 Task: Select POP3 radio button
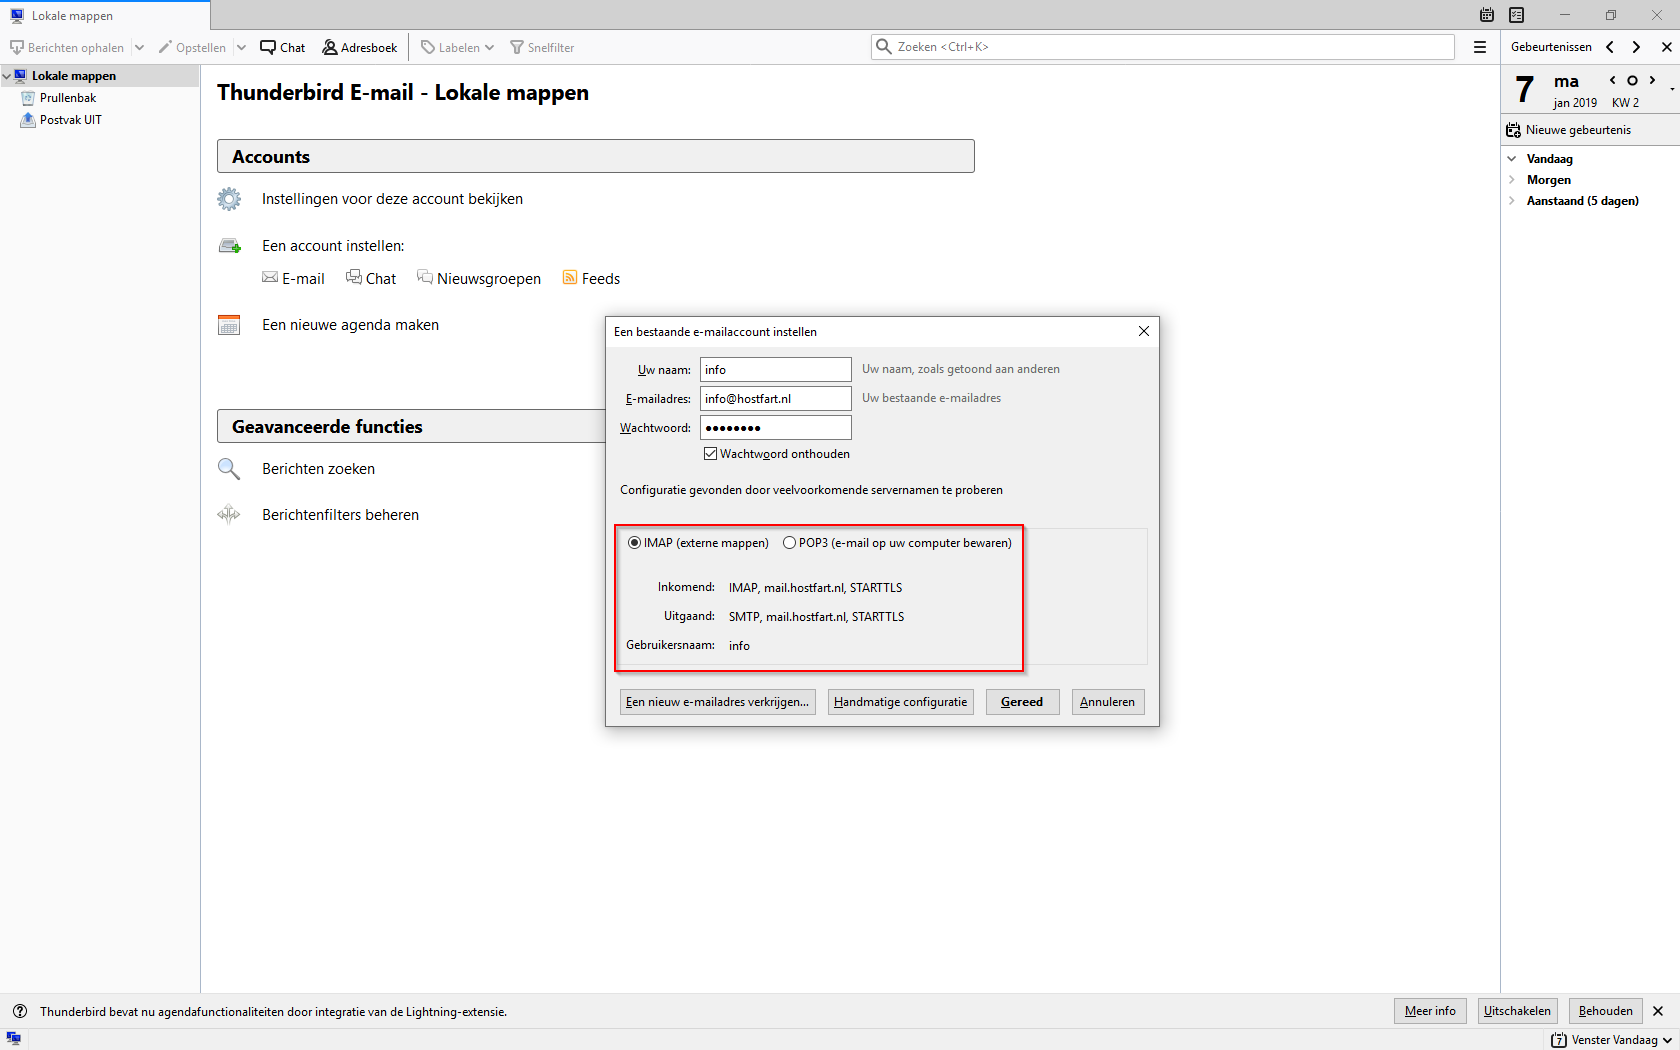point(789,543)
